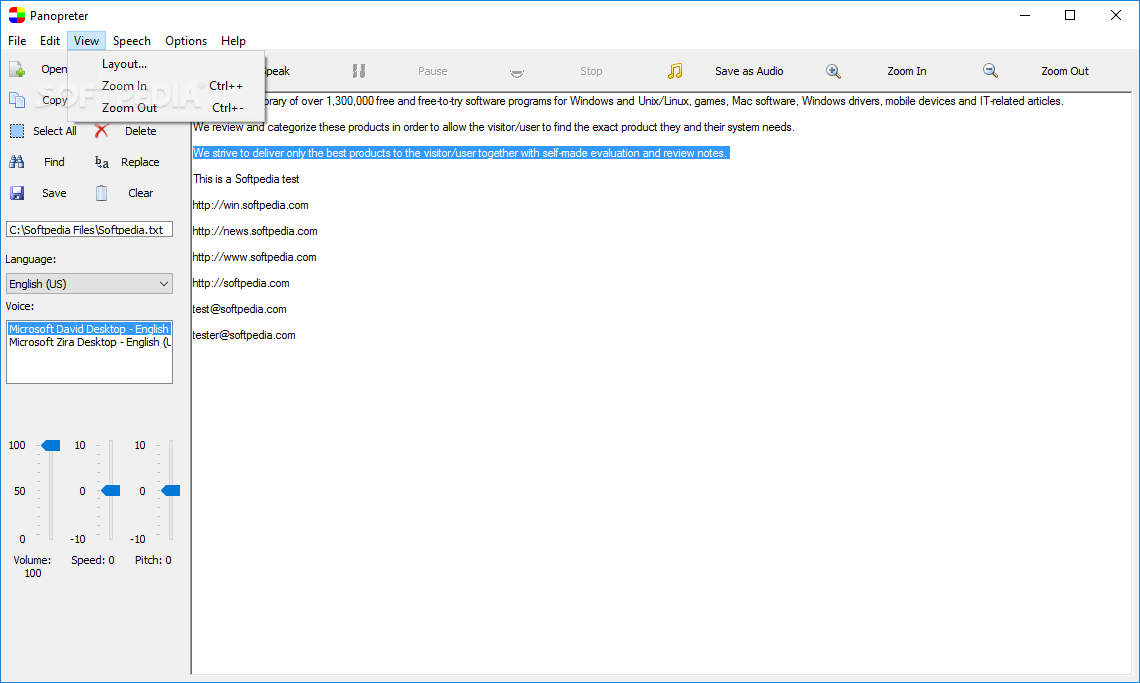Click the clipboard Clear icon

point(101,193)
